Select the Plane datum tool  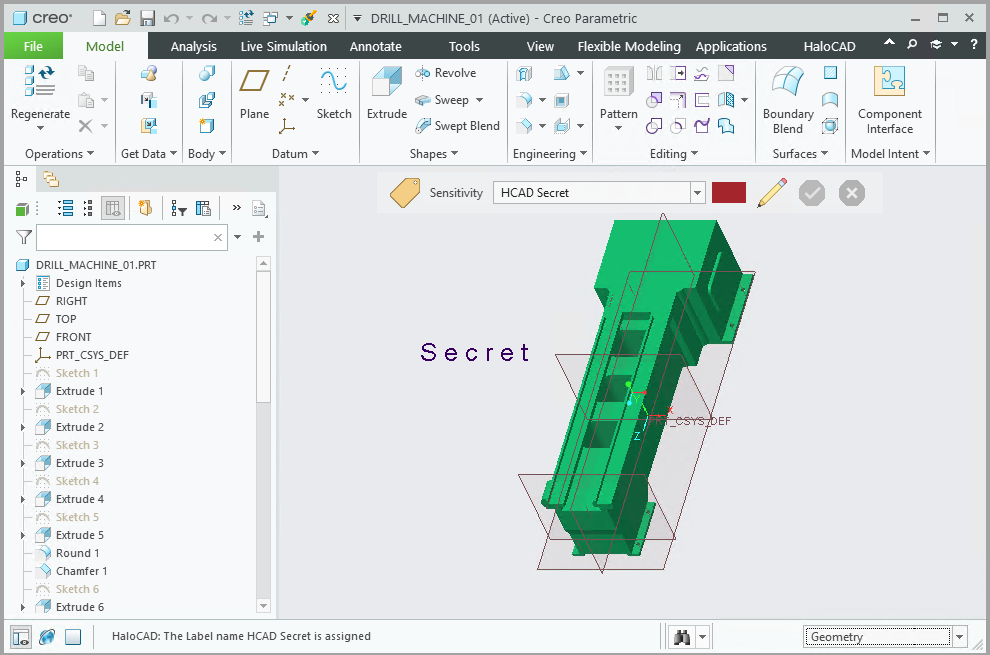click(x=254, y=92)
